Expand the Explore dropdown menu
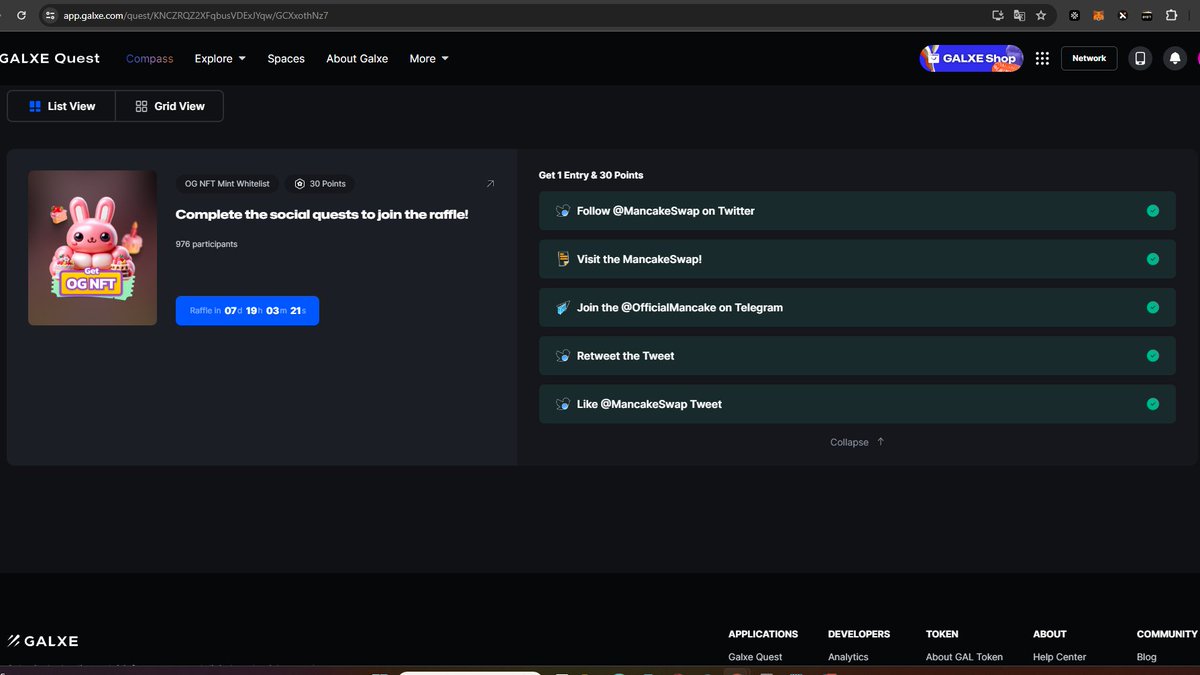The image size is (1200, 675). (220, 58)
